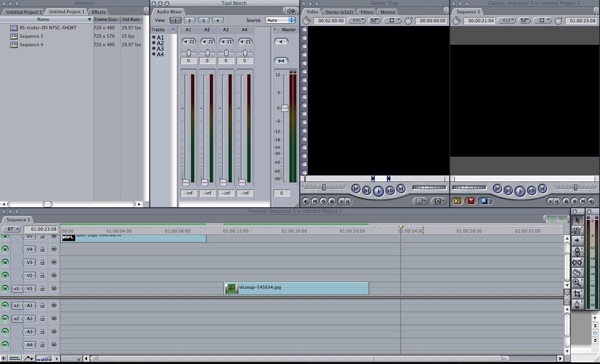Open the Viewer zoom percentage pop-up
This screenshot has height=364, width=600.
tap(357, 20)
